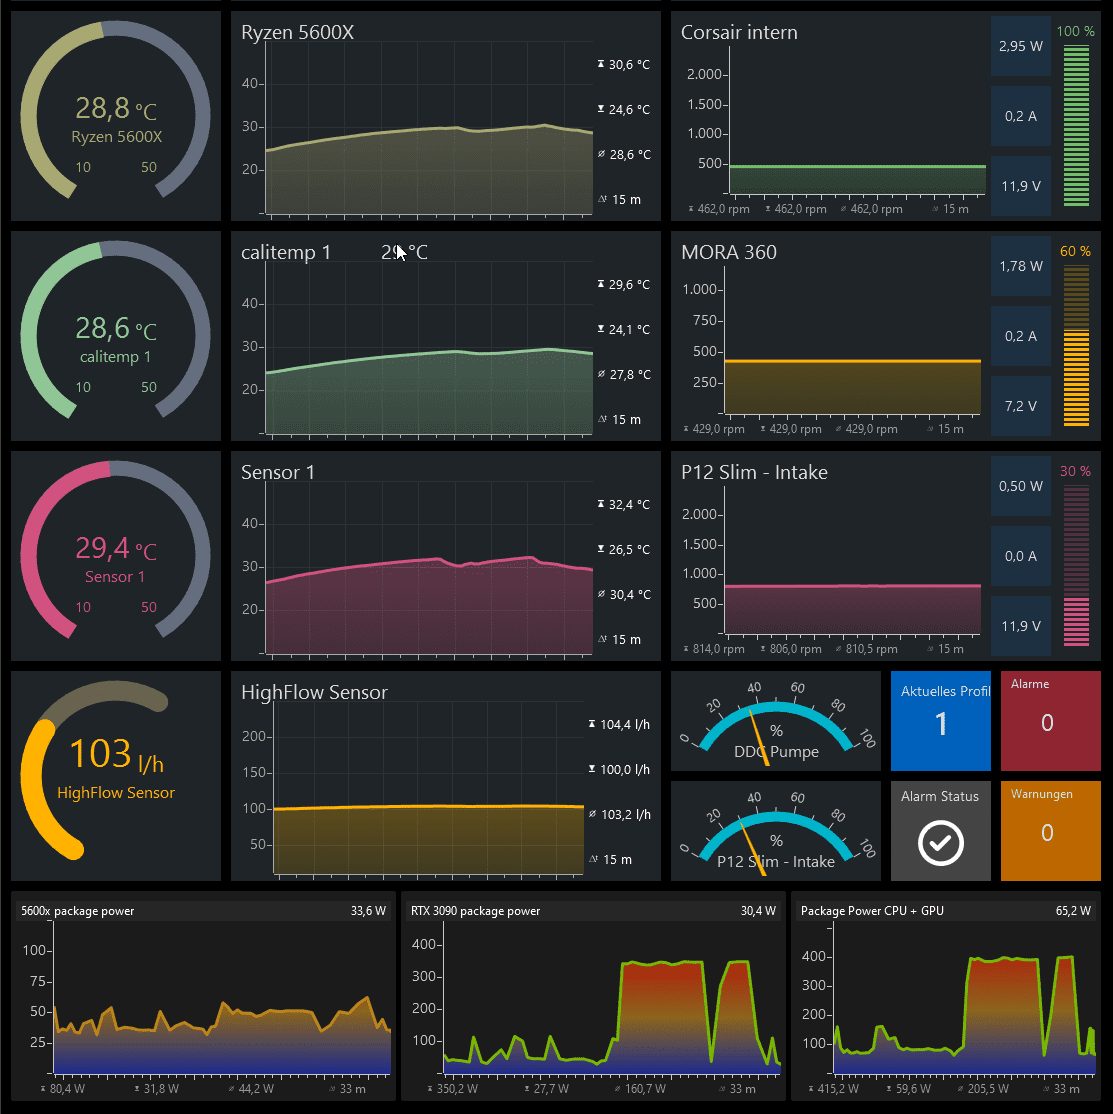This screenshot has height=1114, width=1113.
Task: Select the P12 Slim 11,9 V tile
Action: coord(1021,627)
